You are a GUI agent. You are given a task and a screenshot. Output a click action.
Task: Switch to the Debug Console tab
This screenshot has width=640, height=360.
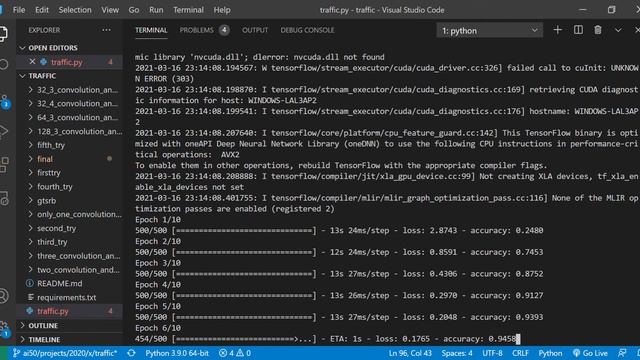pos(307,30)
